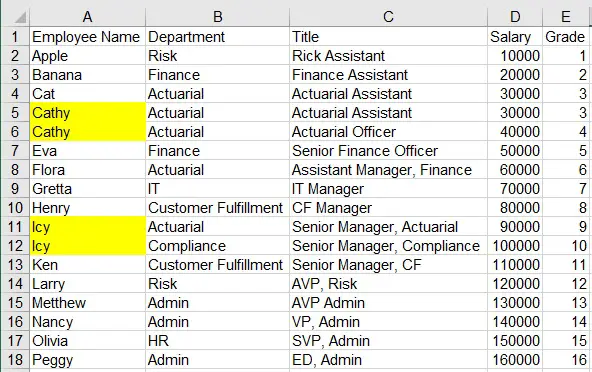The width and height of the screenshot is (592, 372).
Task: Click the HR department cell
Action: 217,341
